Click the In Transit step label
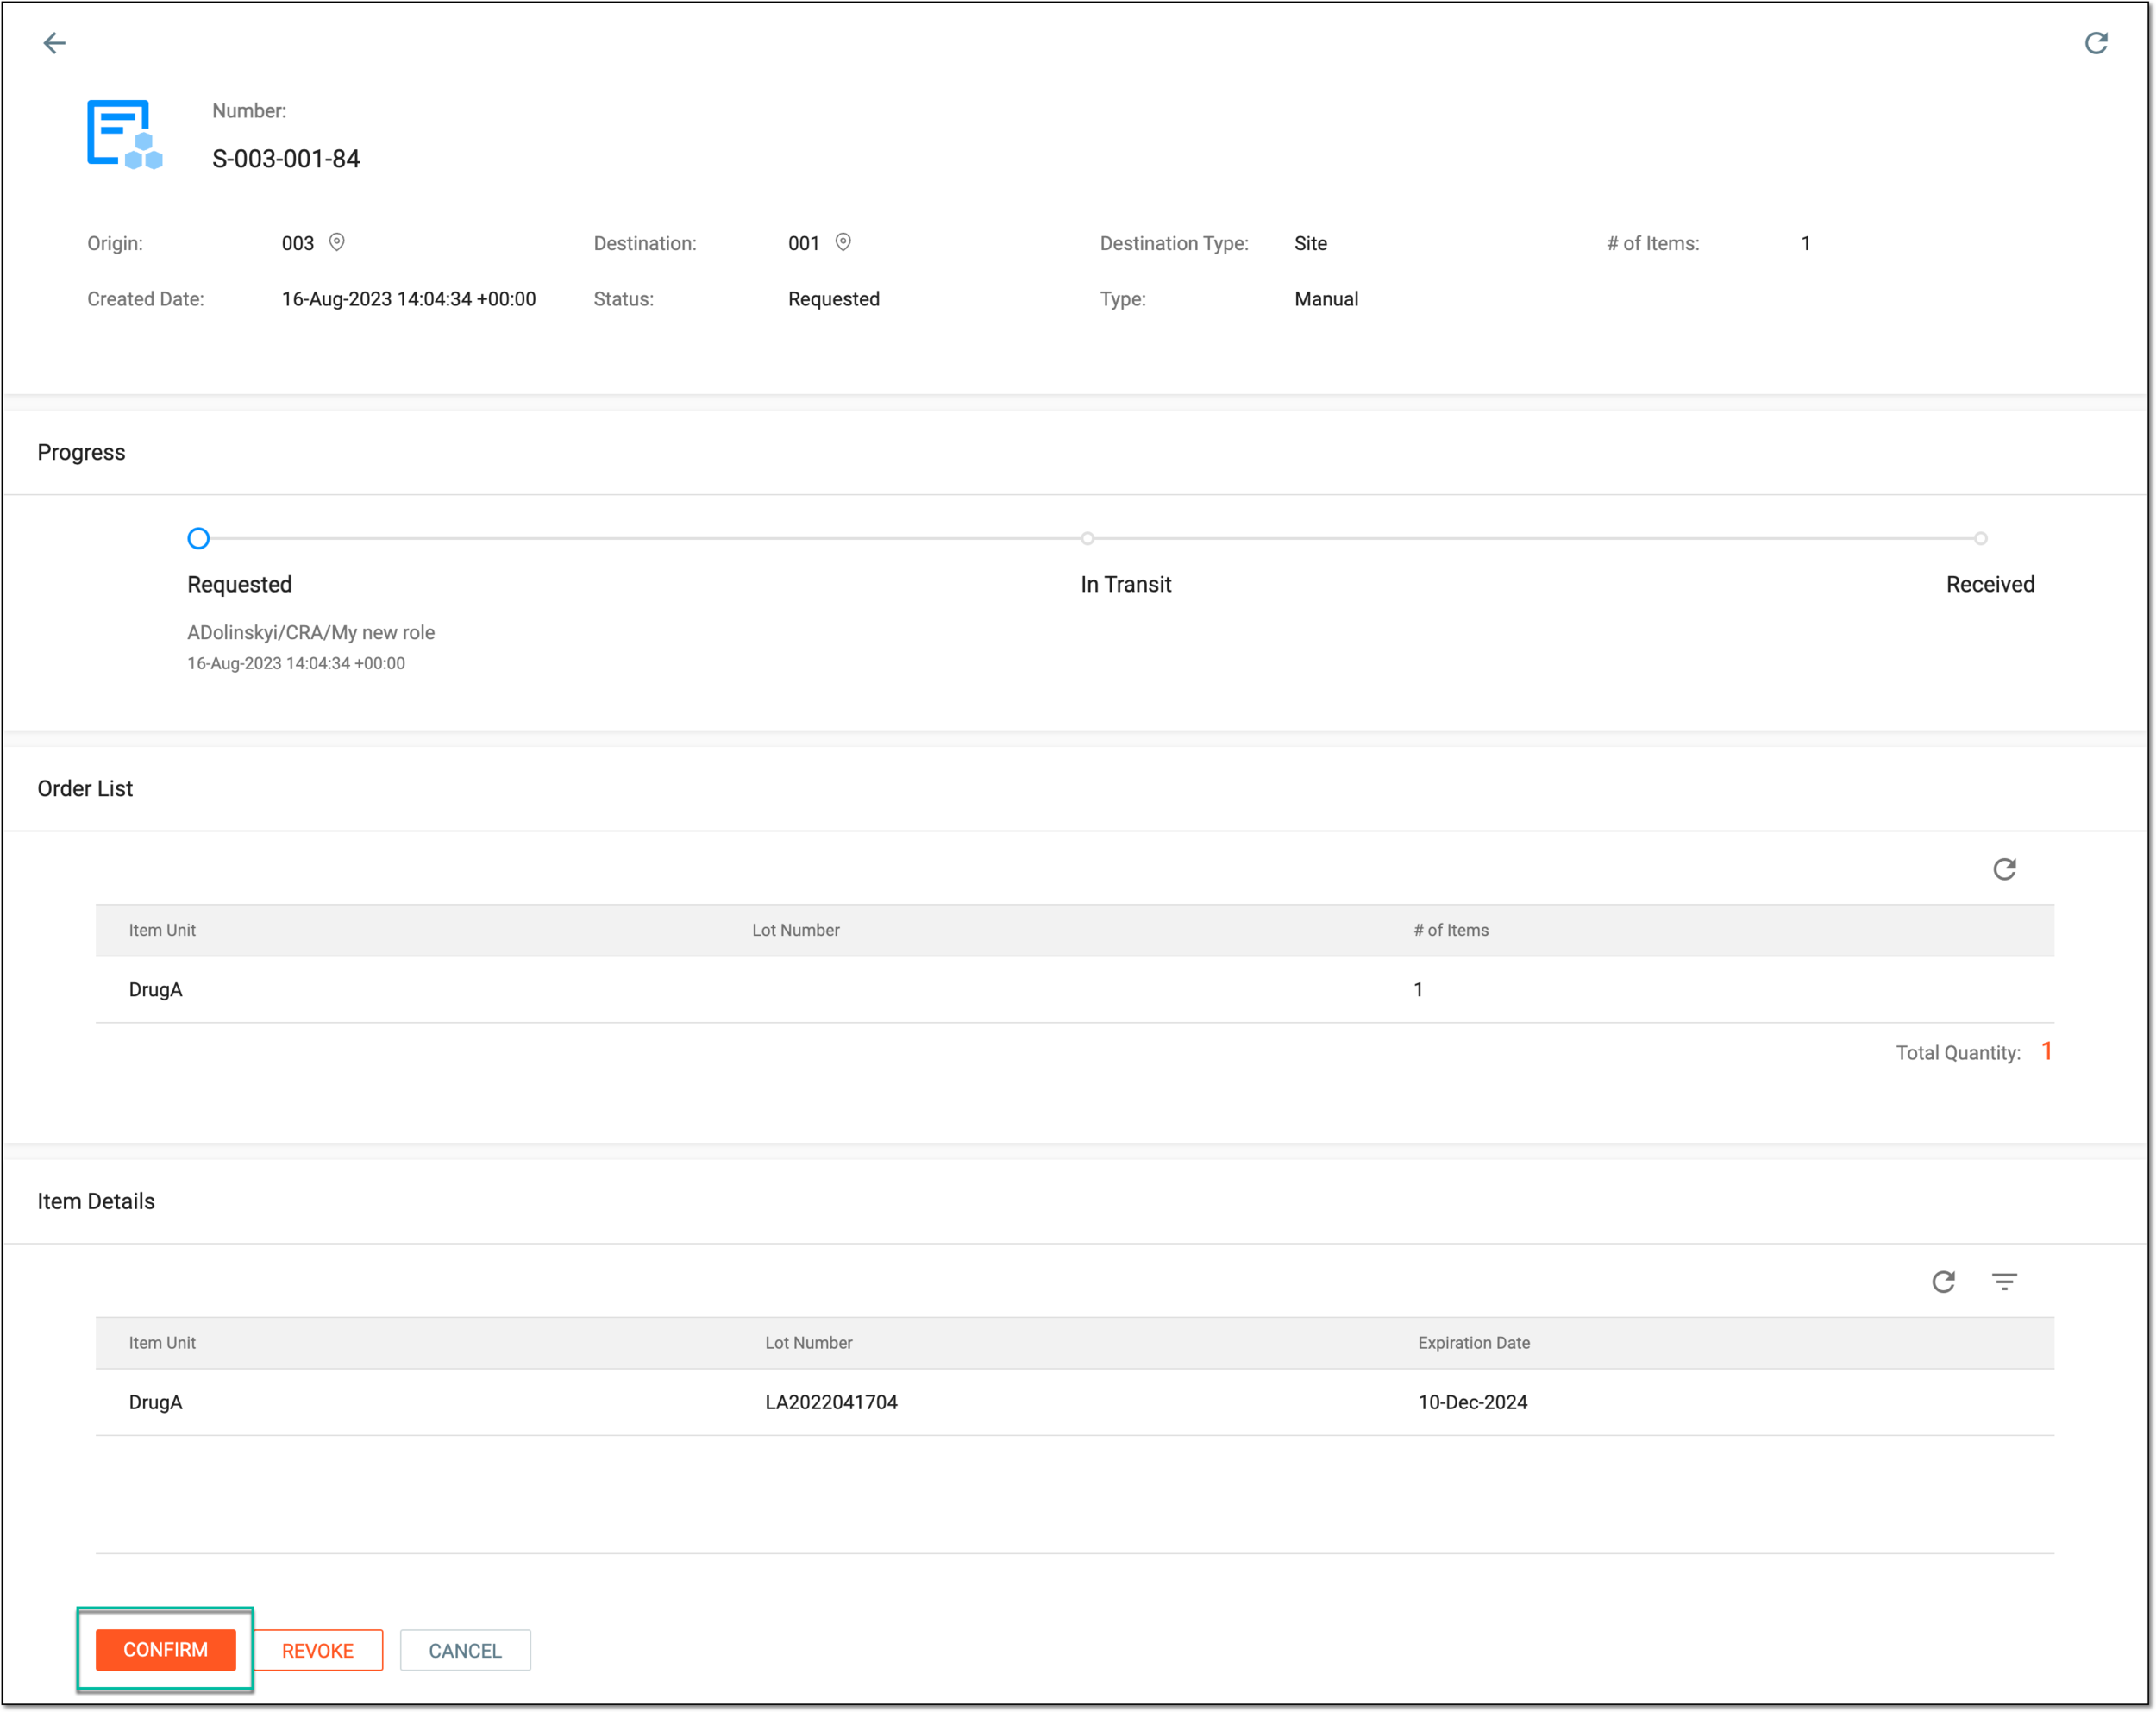2156x1712 pixels. tap(1126, 585)
